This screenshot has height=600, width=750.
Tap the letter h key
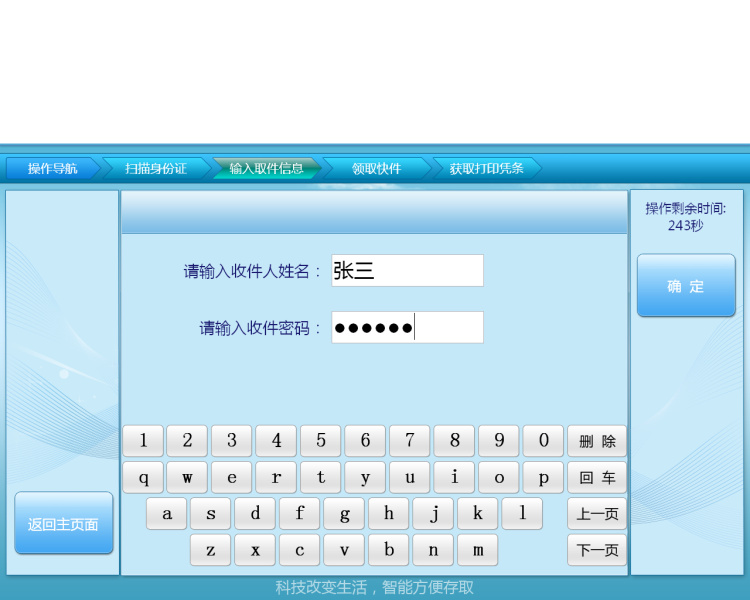coord(389,514)
